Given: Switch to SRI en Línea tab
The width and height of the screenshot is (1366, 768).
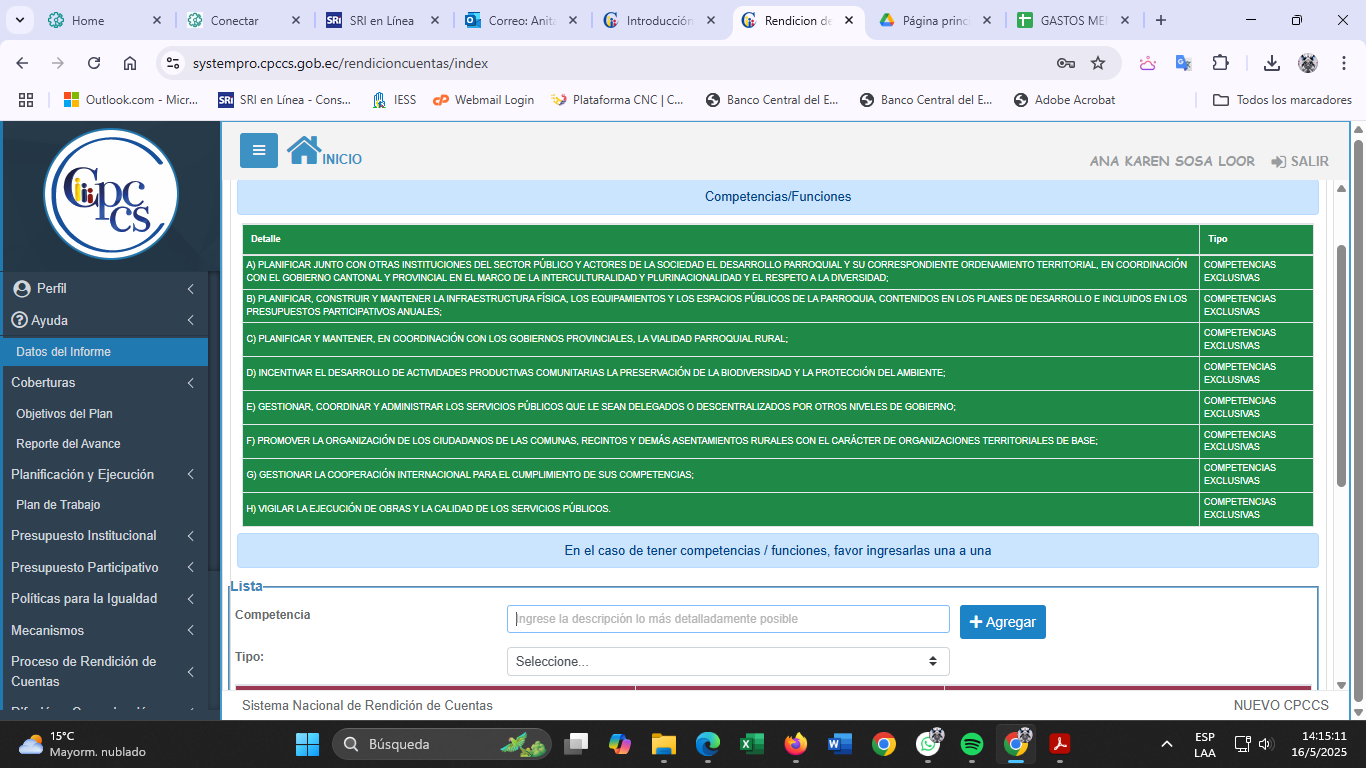Looking at the screenshot, I should 381,20.
